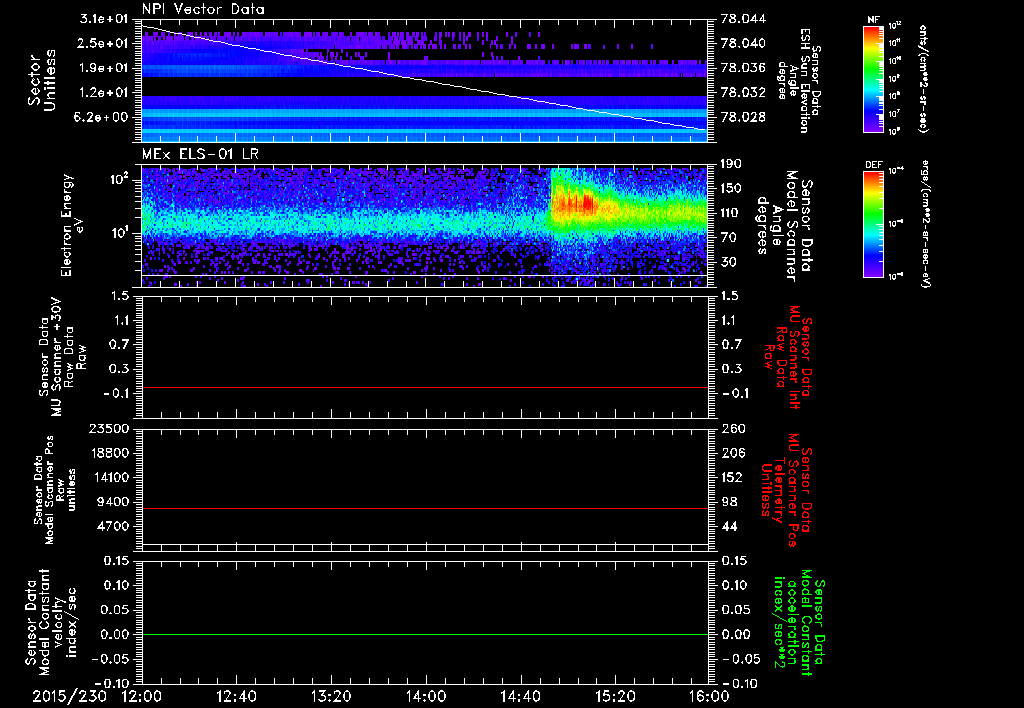Click the 150 scanner angle tick value

[x=732, y=188]
